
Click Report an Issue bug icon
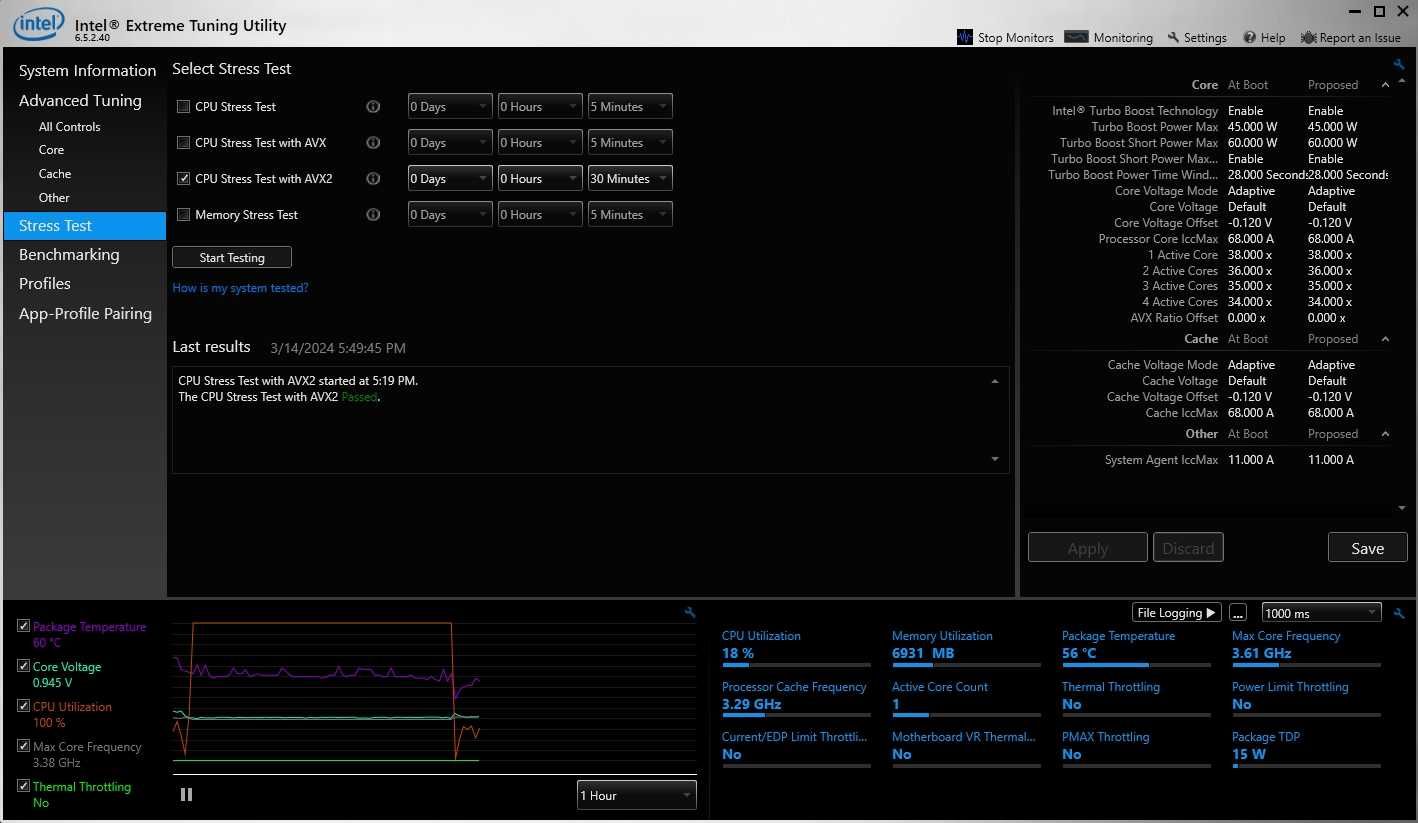(1308, 37)
